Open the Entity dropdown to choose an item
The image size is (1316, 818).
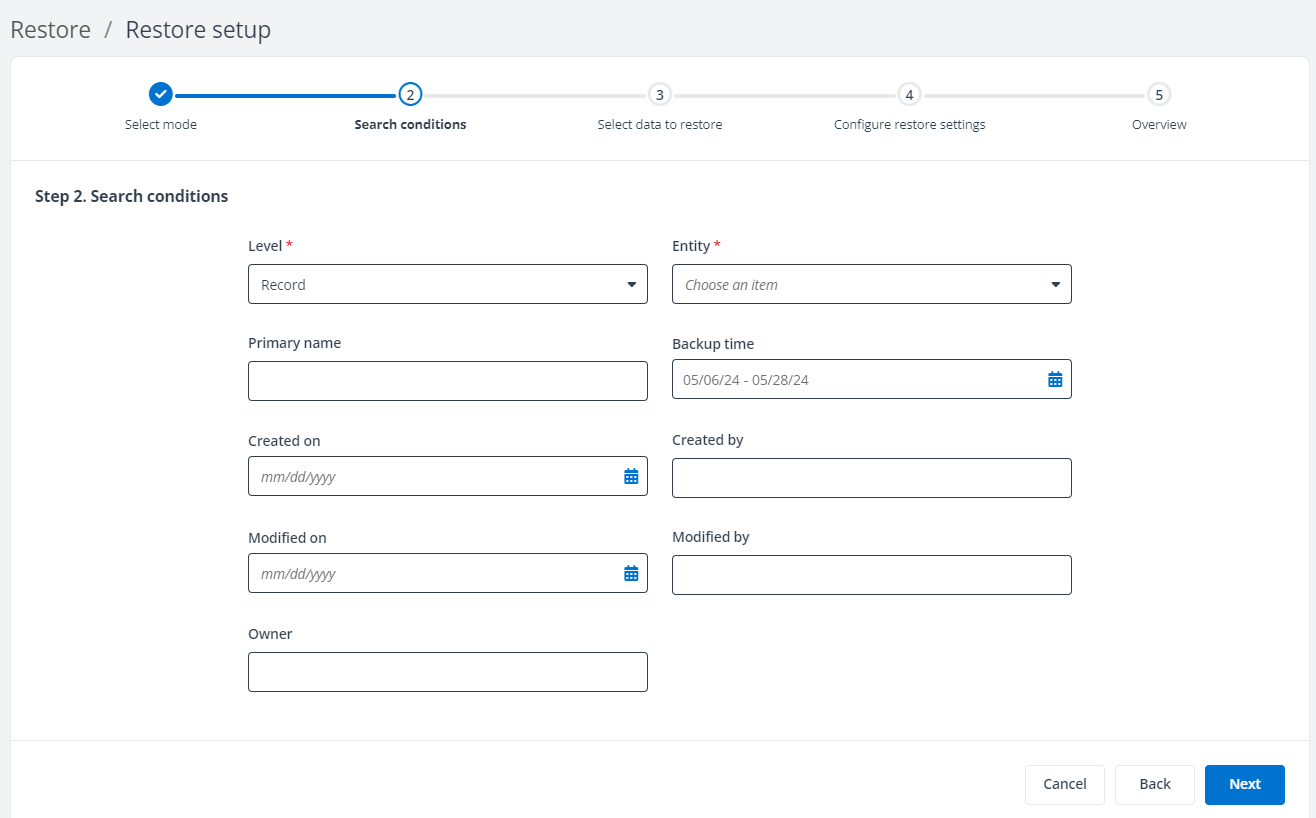click(871, 284)
